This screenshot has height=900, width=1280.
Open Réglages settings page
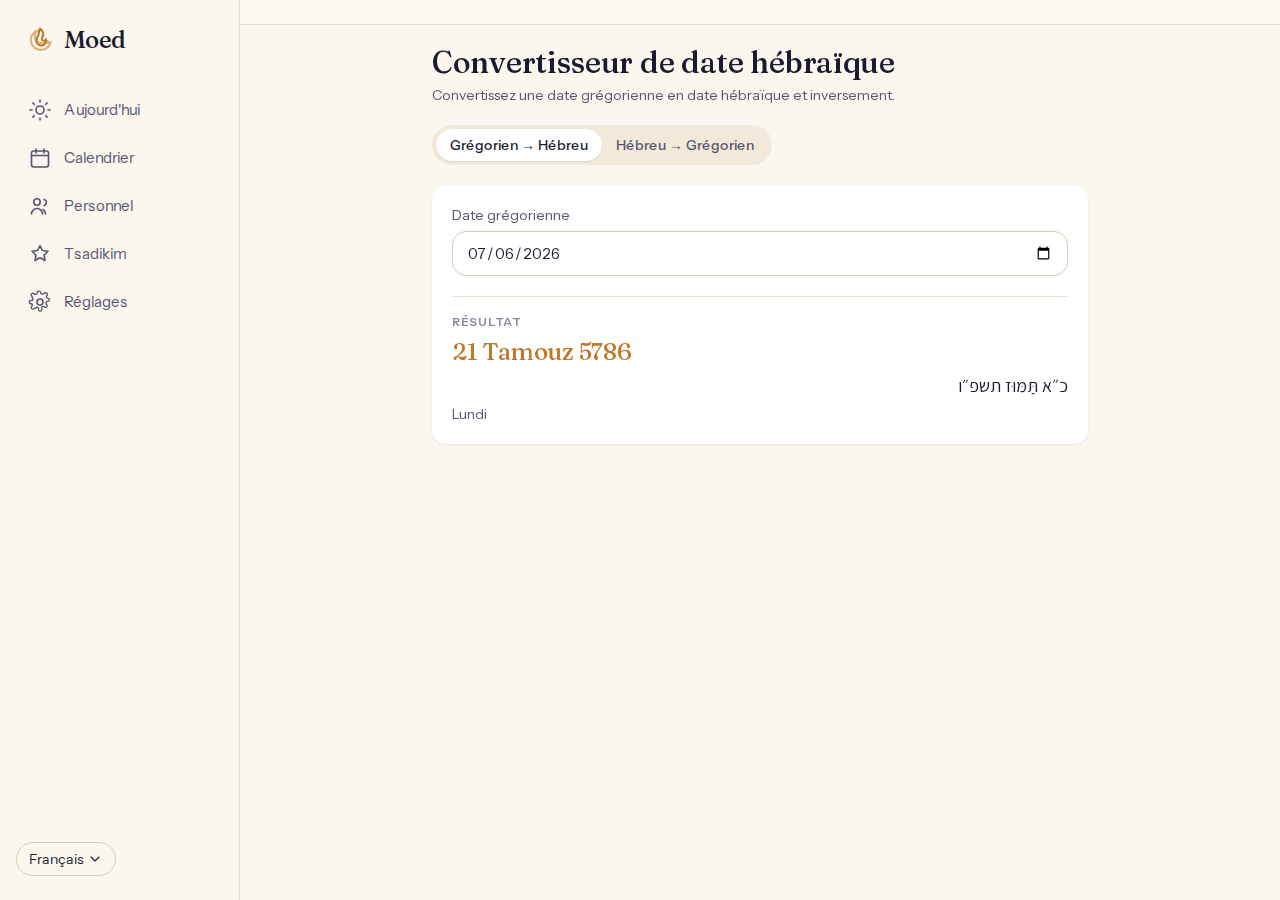point(120,302)
